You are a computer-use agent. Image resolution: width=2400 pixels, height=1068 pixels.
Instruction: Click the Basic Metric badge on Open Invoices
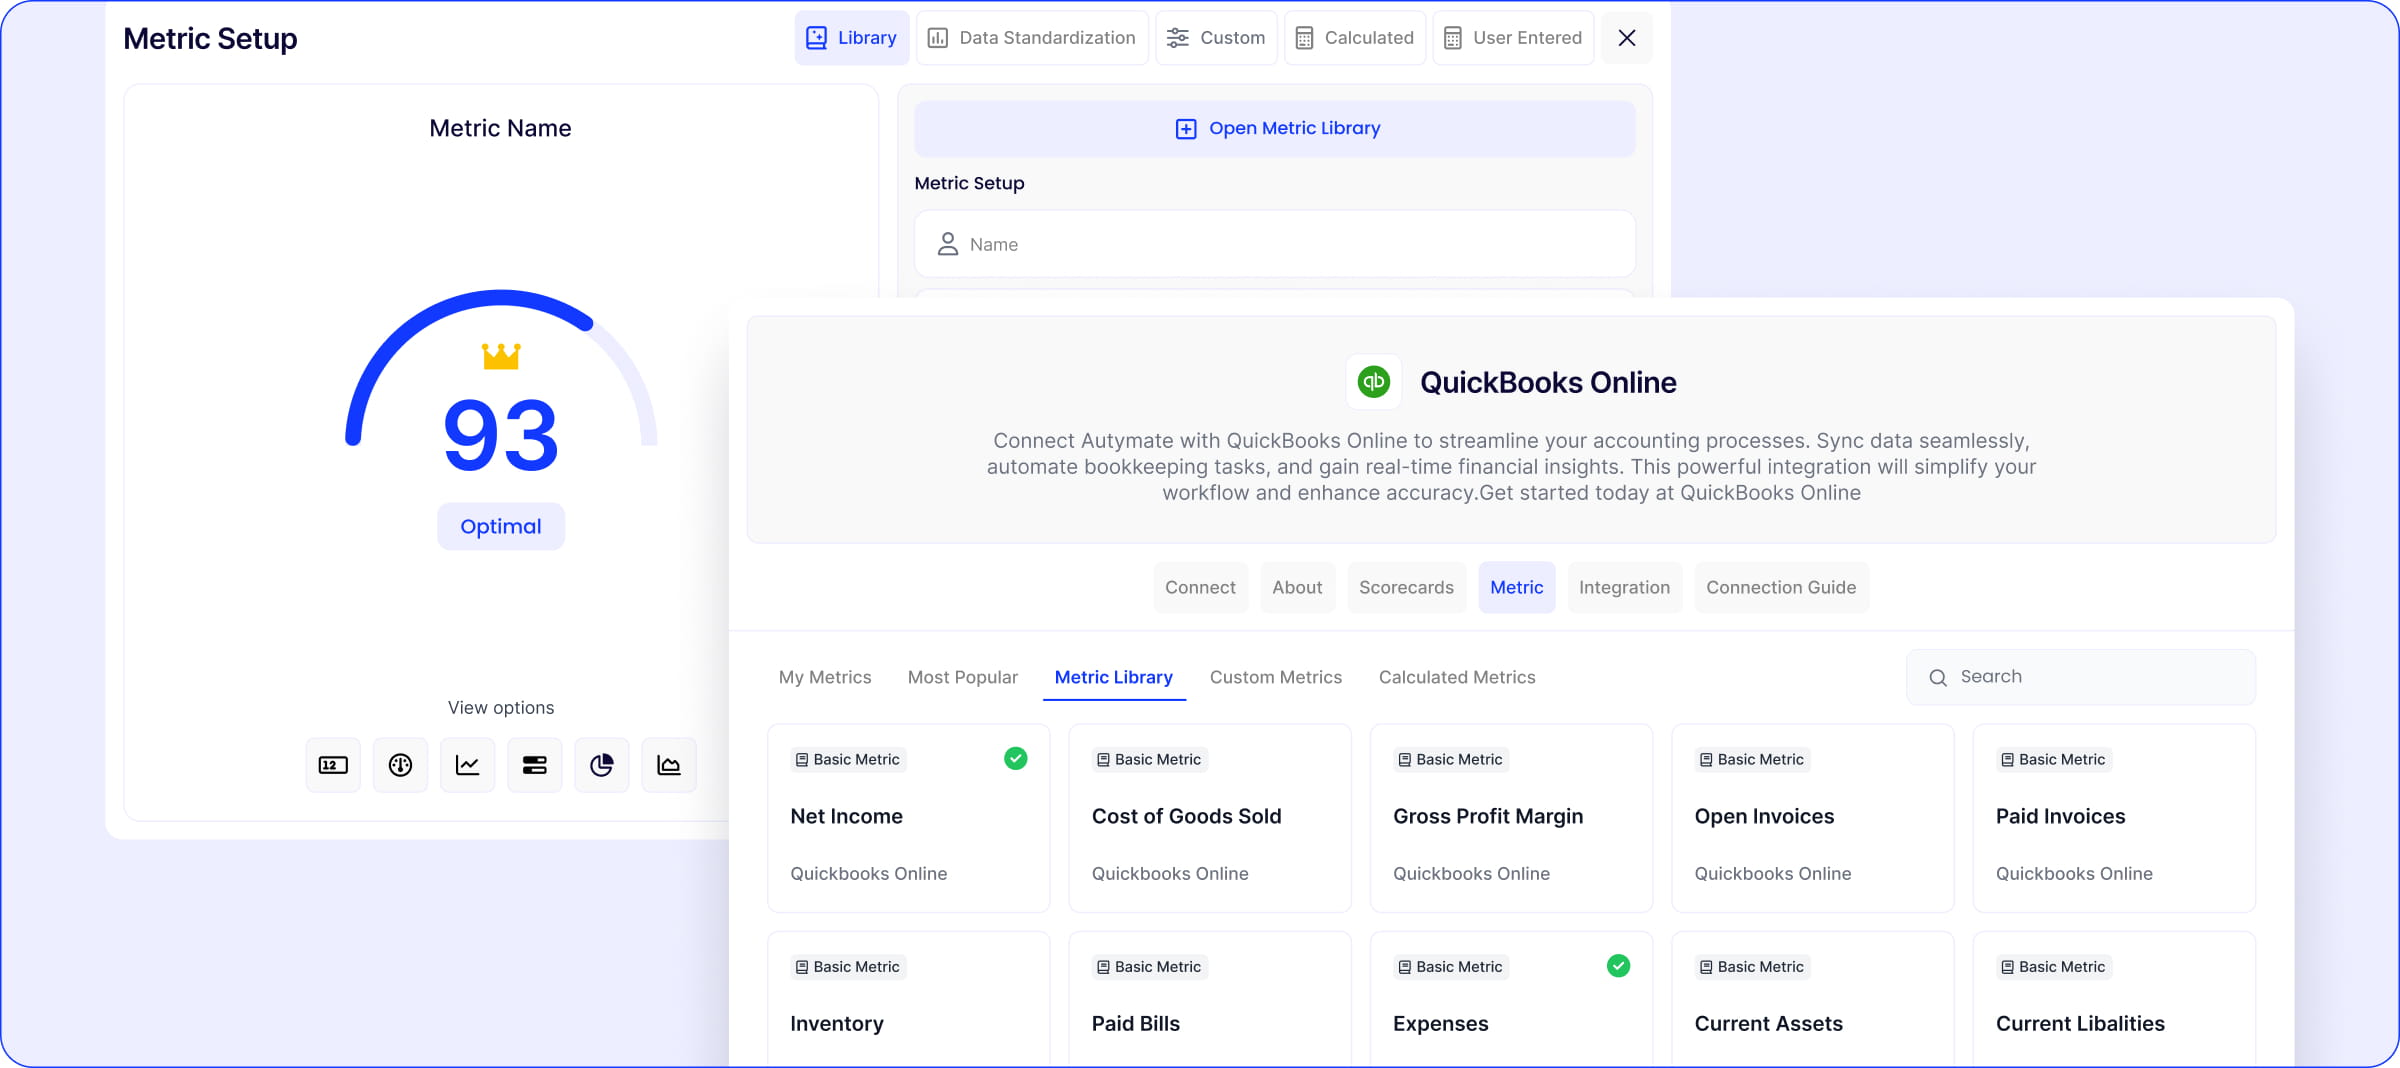pos(1752,760)
